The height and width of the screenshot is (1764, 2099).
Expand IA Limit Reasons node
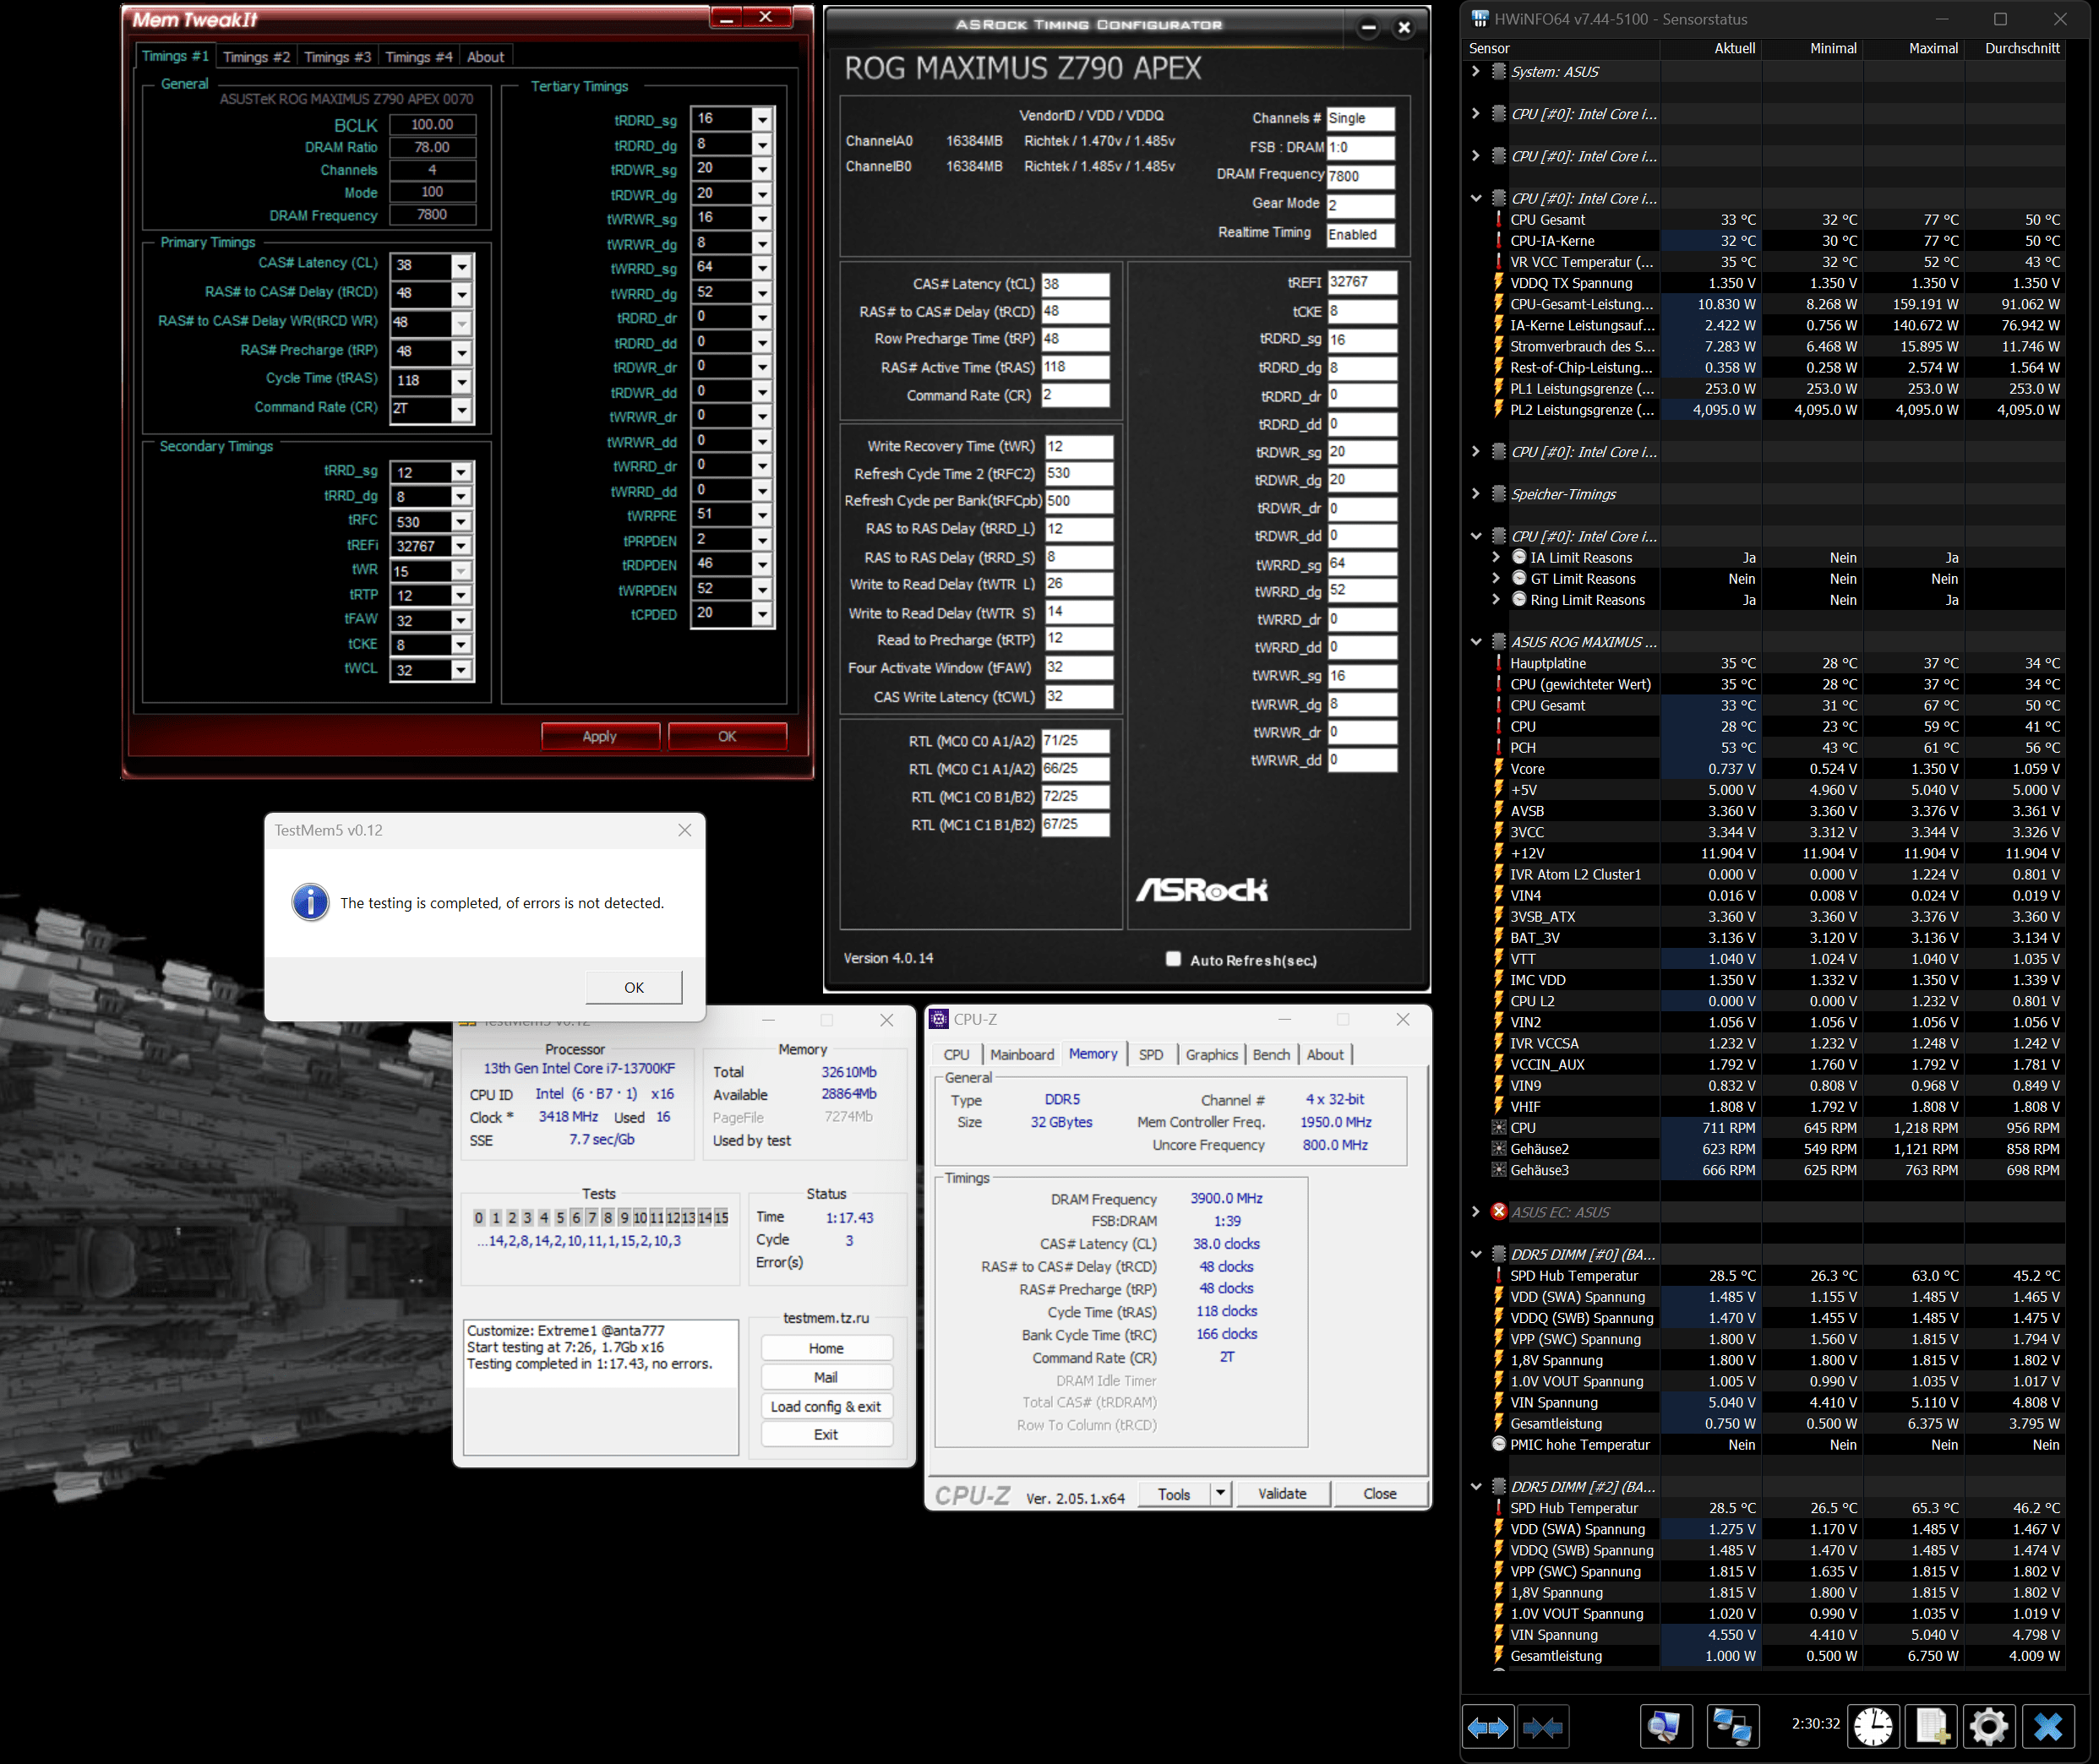pyautogui.click(x=1495, y=557)
